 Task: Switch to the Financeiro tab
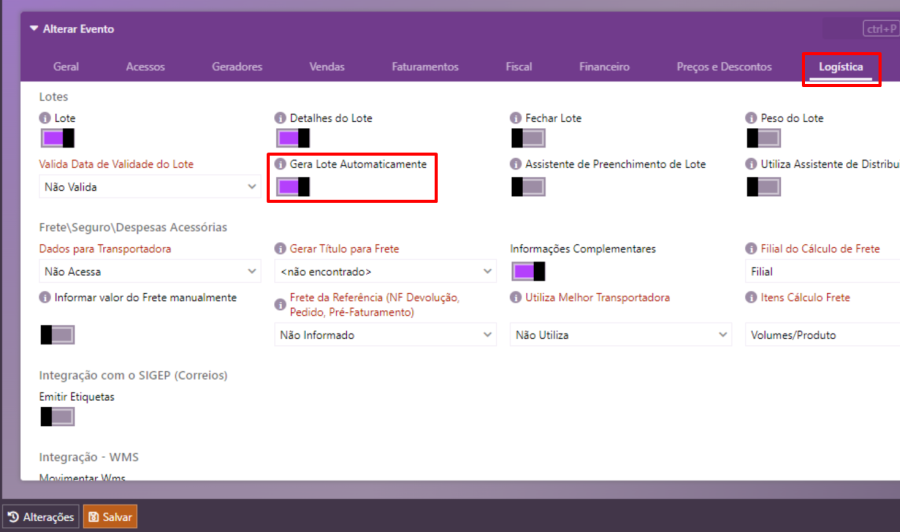[604, 67]
